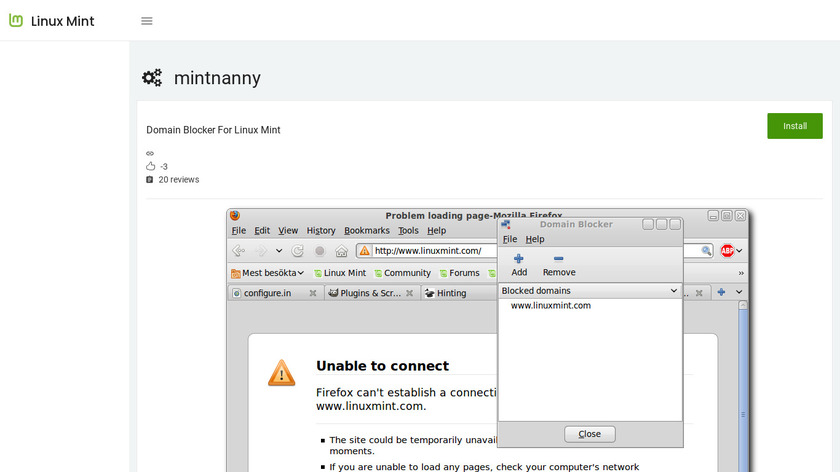Open the Linux Mint bookmark
This screenshot has width=840, height=472.
(x=340, y=273)
